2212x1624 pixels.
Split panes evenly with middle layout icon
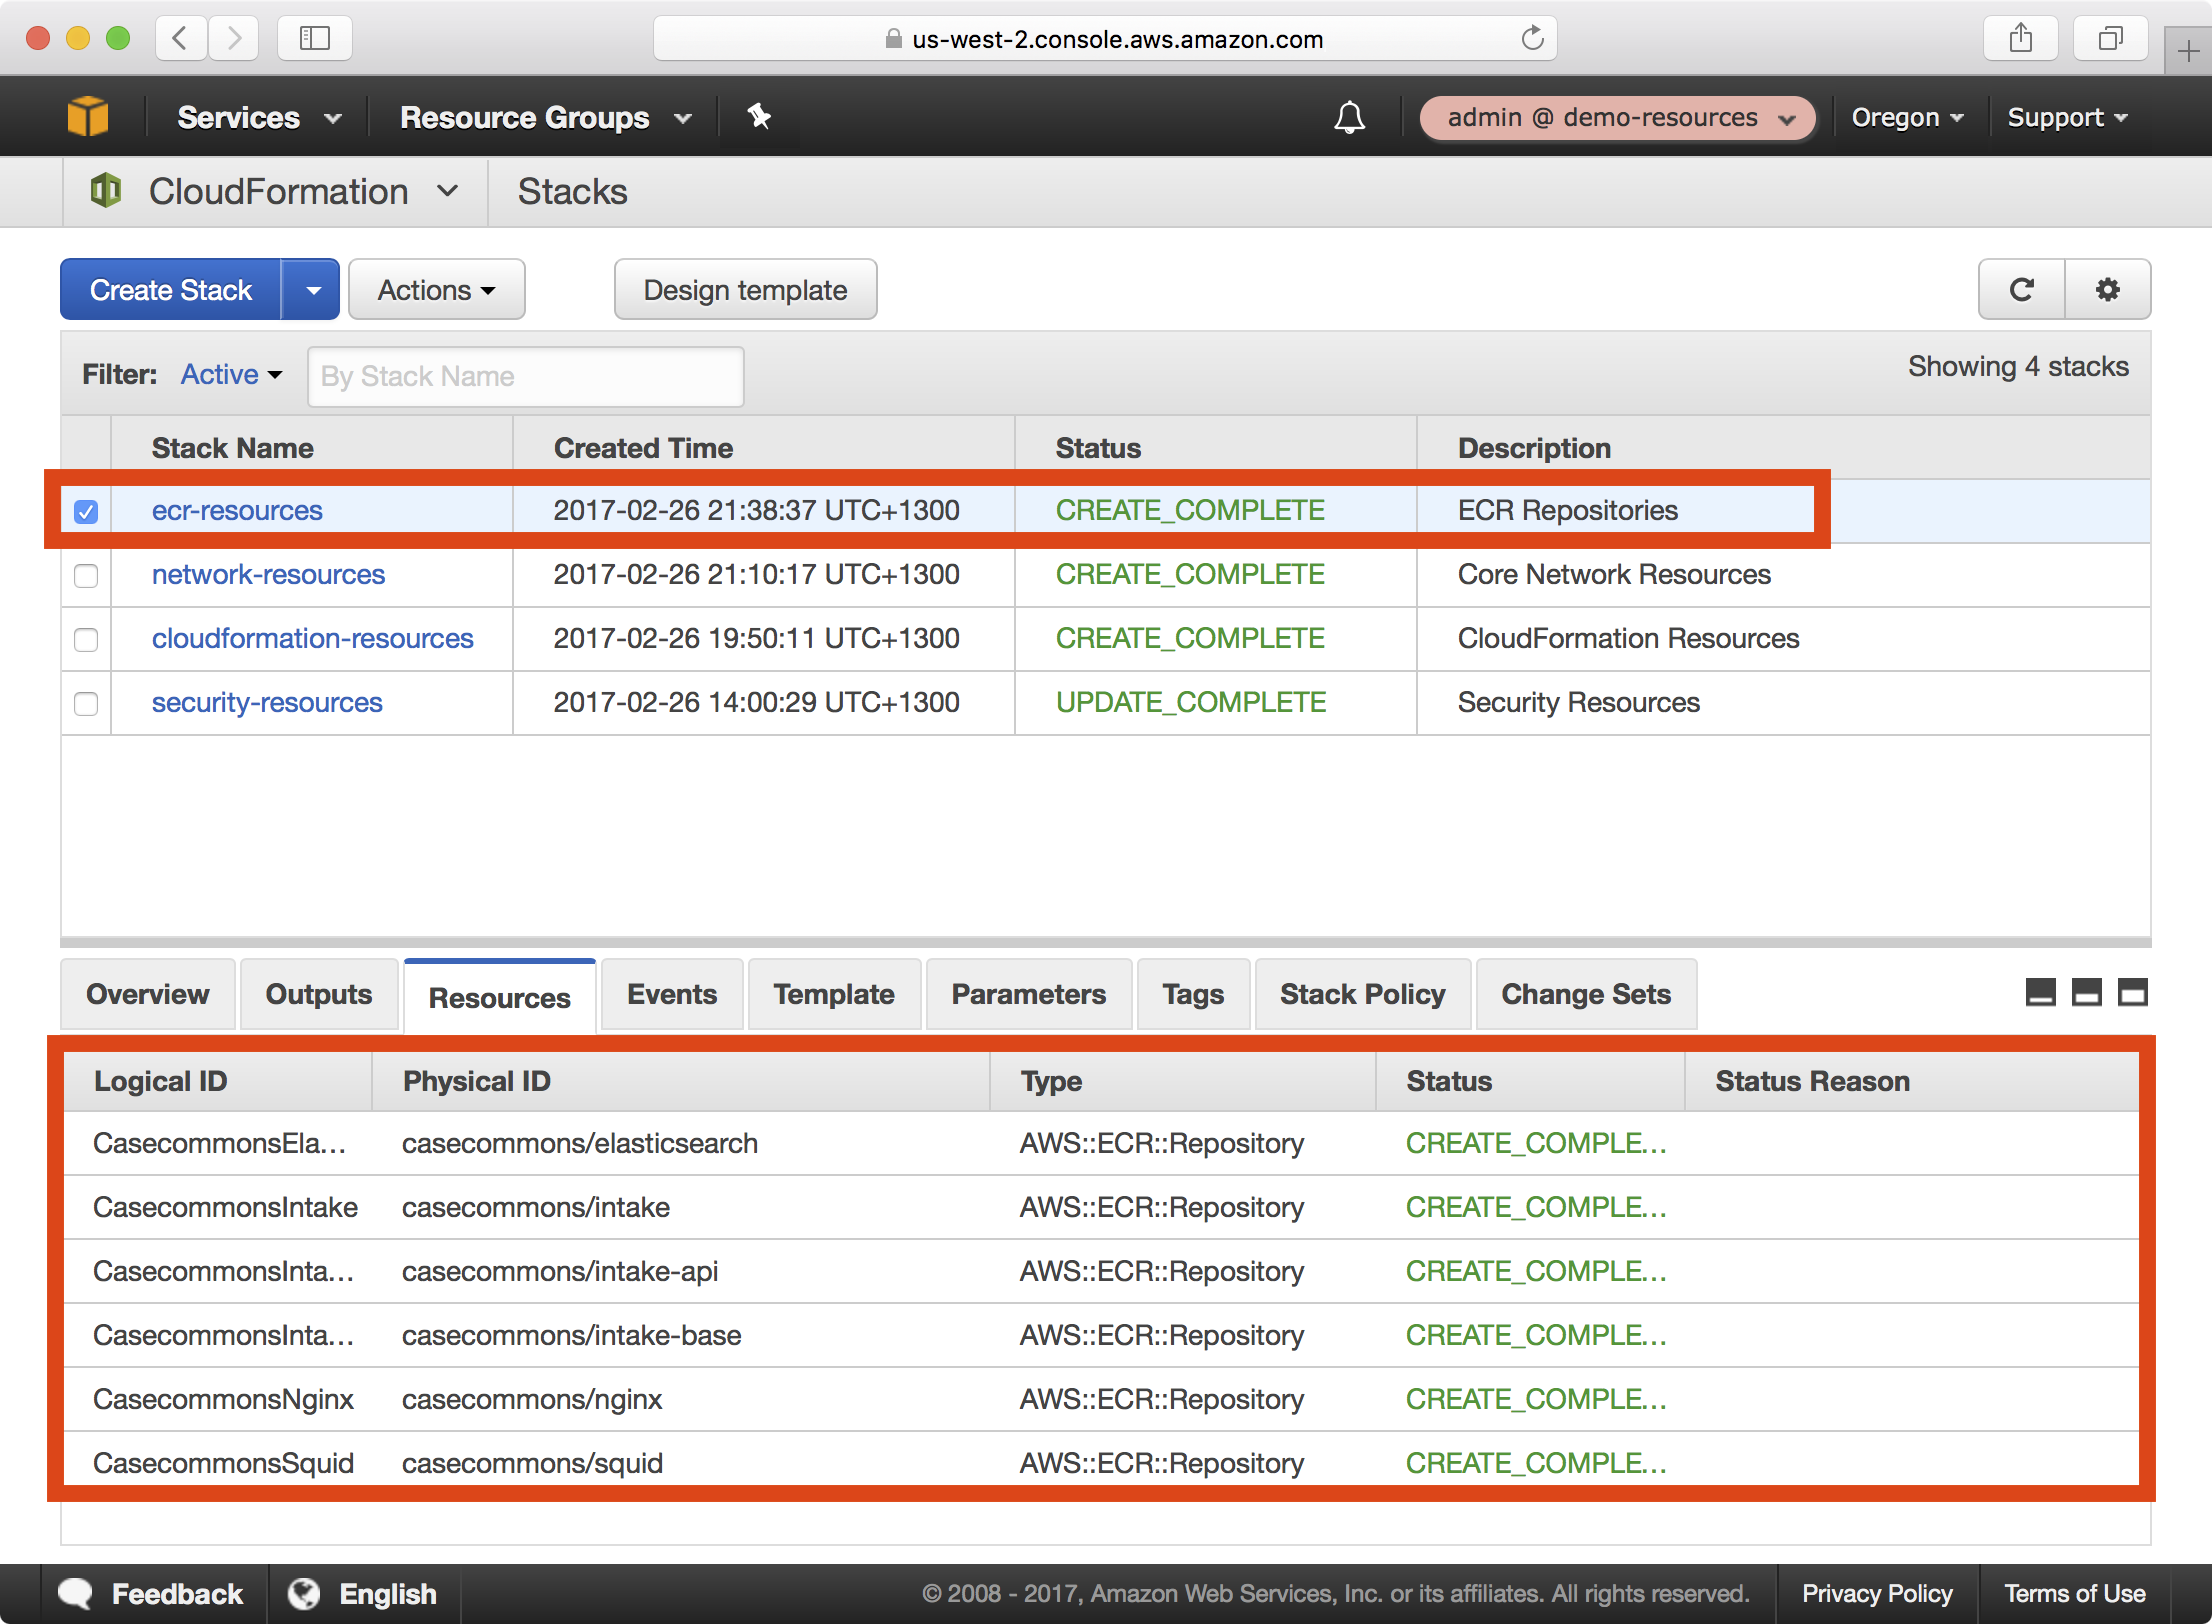pos(2086,992)
